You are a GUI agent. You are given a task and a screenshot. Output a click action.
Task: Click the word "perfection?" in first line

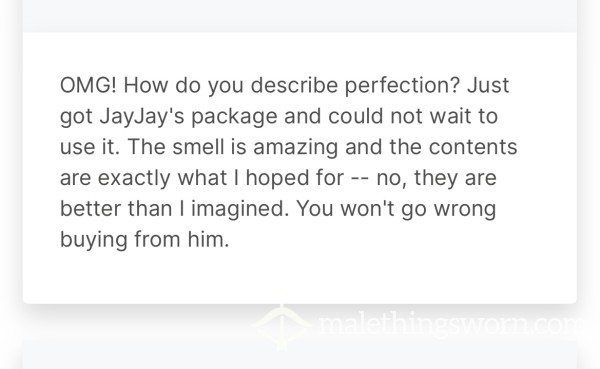click(x=402, y=86)
